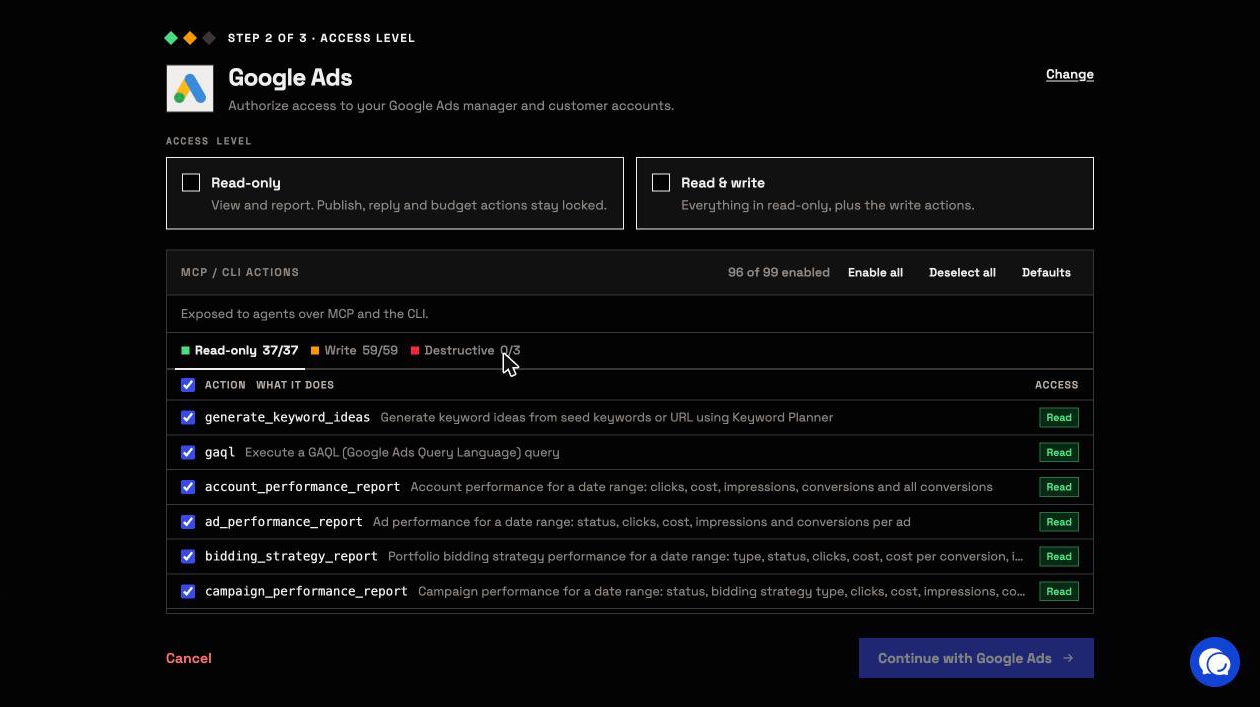Reset actions with the Defaults button

click(1046, 272)
